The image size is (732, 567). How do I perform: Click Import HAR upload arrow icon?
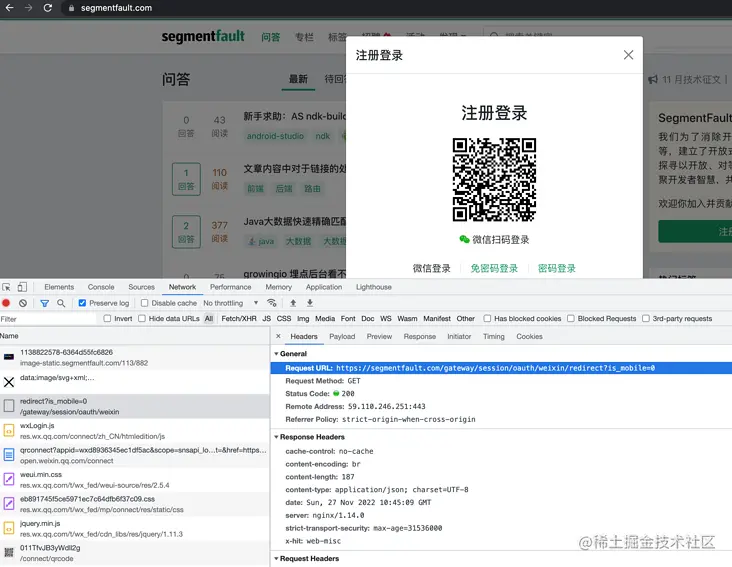click(x=293, y=303)
